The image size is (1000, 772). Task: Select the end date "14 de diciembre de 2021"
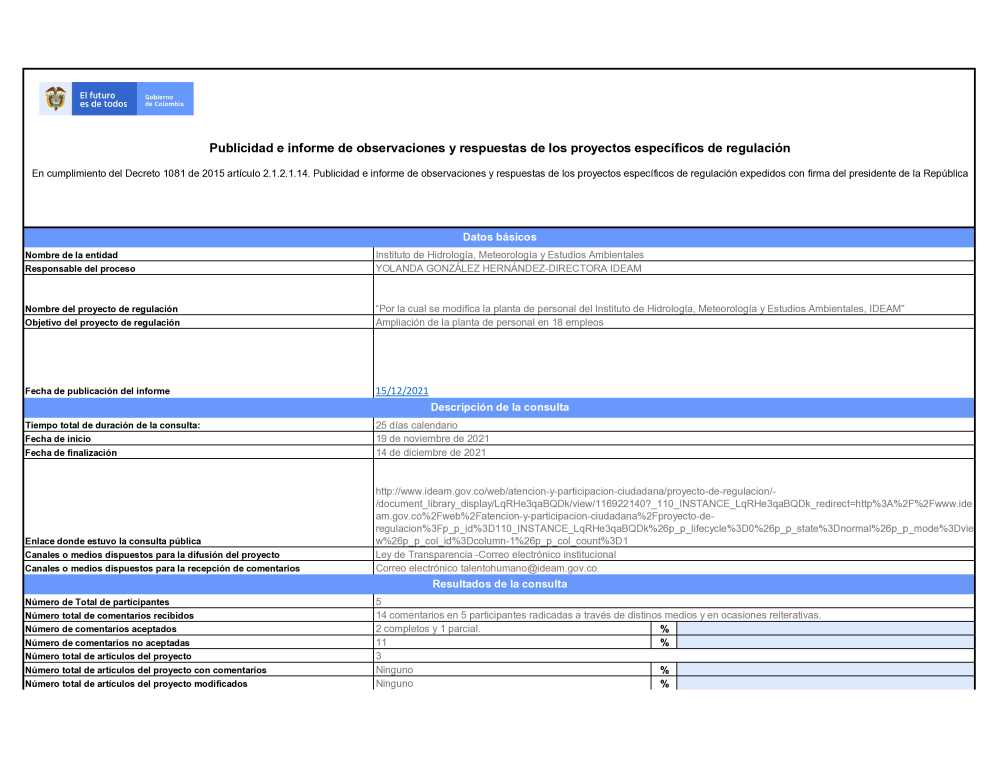click(430, 453)
